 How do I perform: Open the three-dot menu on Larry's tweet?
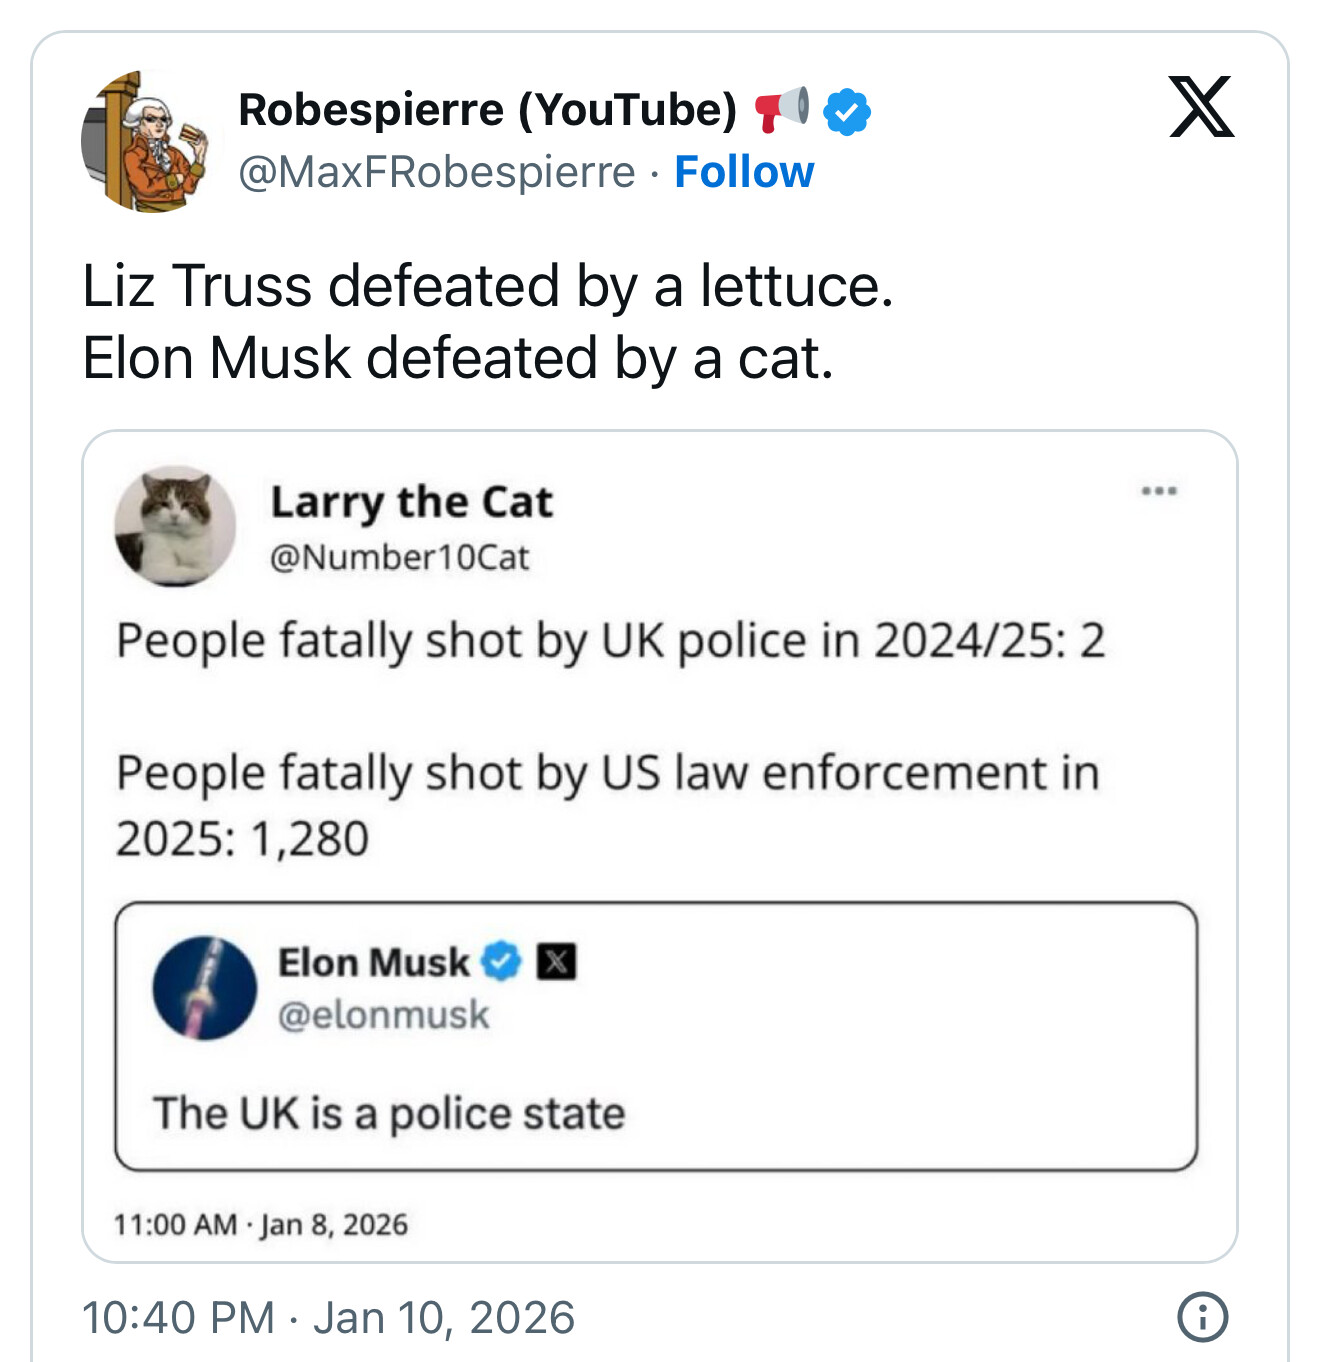[1159, 491]
